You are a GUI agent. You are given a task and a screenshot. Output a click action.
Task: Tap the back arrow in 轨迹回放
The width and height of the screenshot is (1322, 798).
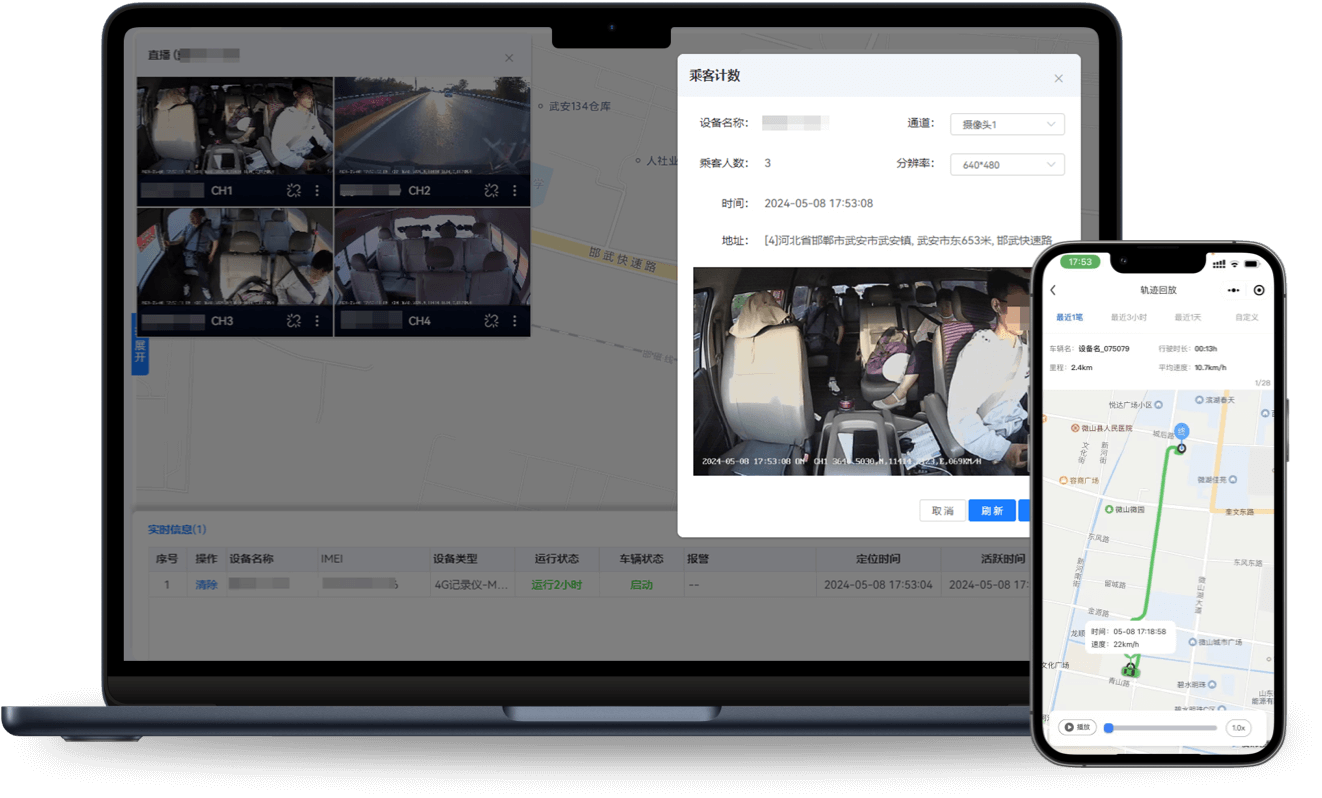[x=1053, y=290]
